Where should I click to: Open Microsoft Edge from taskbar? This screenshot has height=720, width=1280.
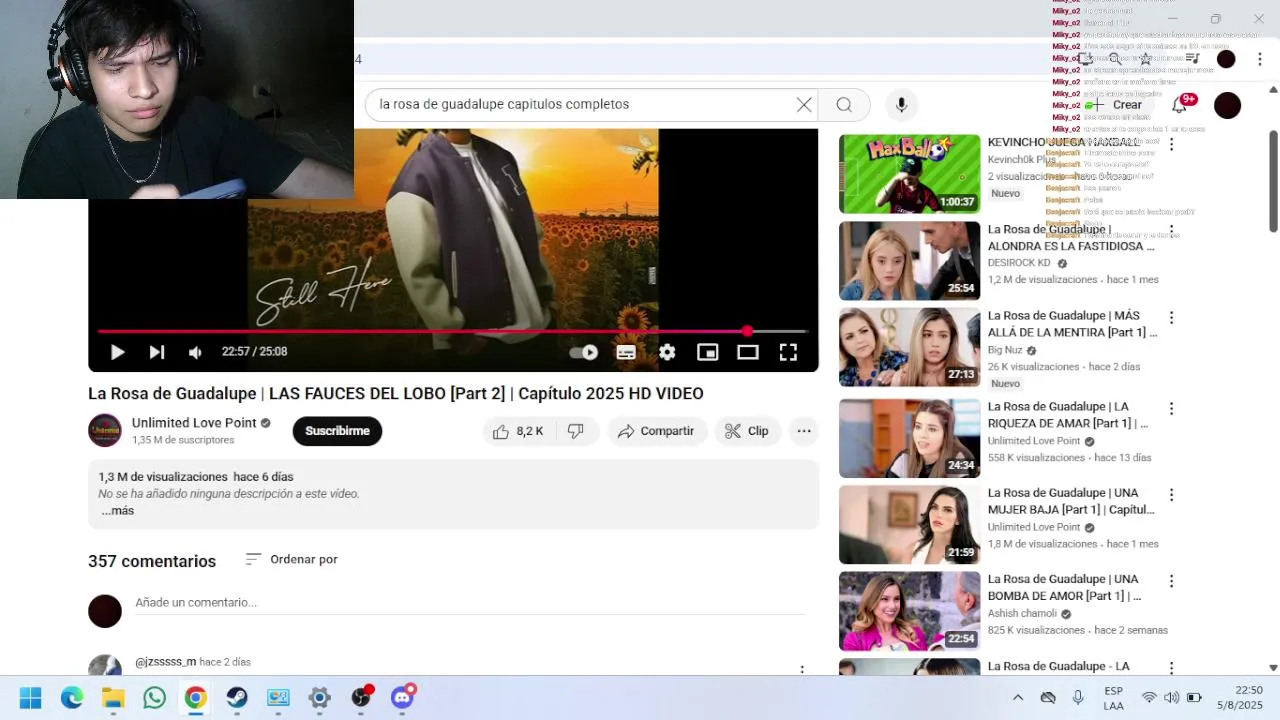coord(72,698)
